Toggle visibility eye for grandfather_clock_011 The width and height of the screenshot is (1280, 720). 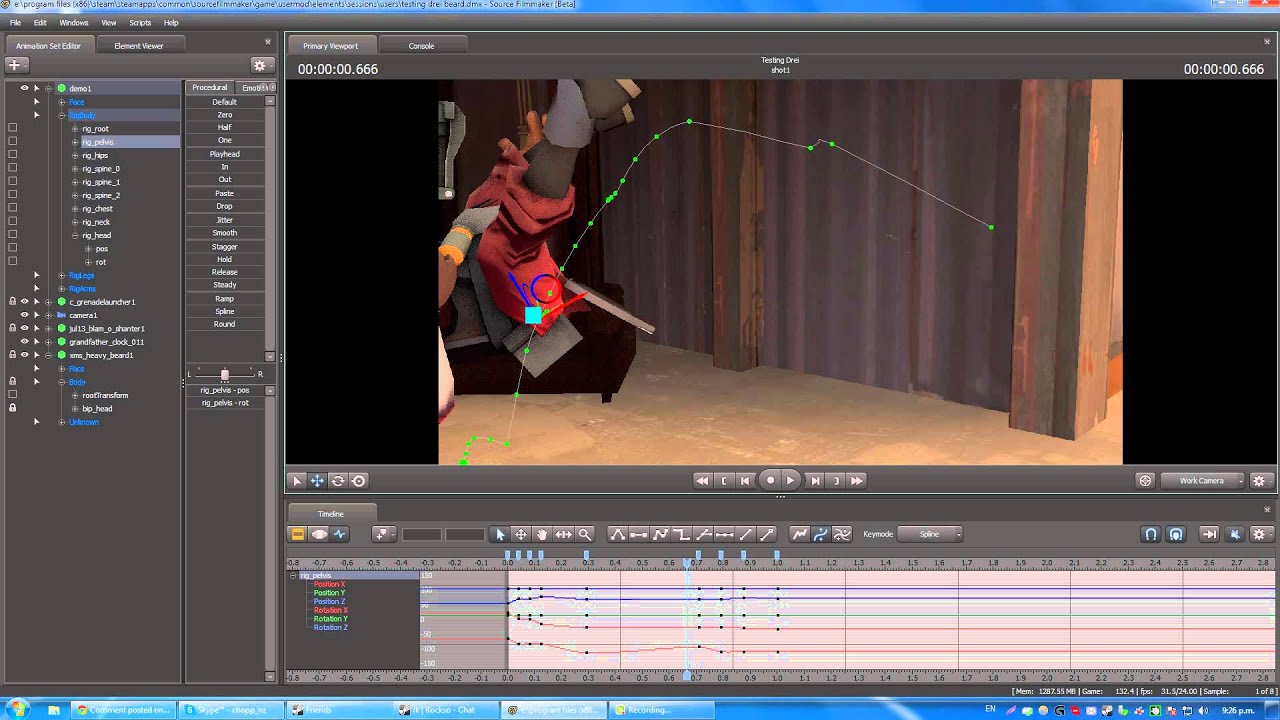point(24,342)
